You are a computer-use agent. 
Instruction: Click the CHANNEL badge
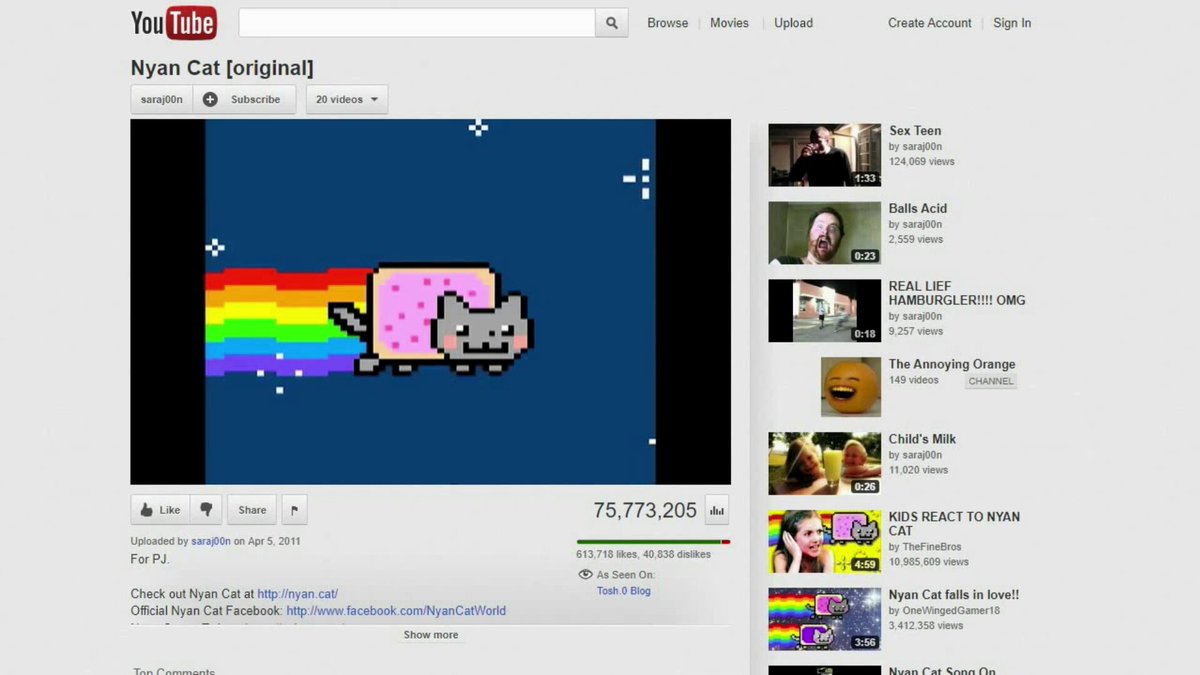991,381
